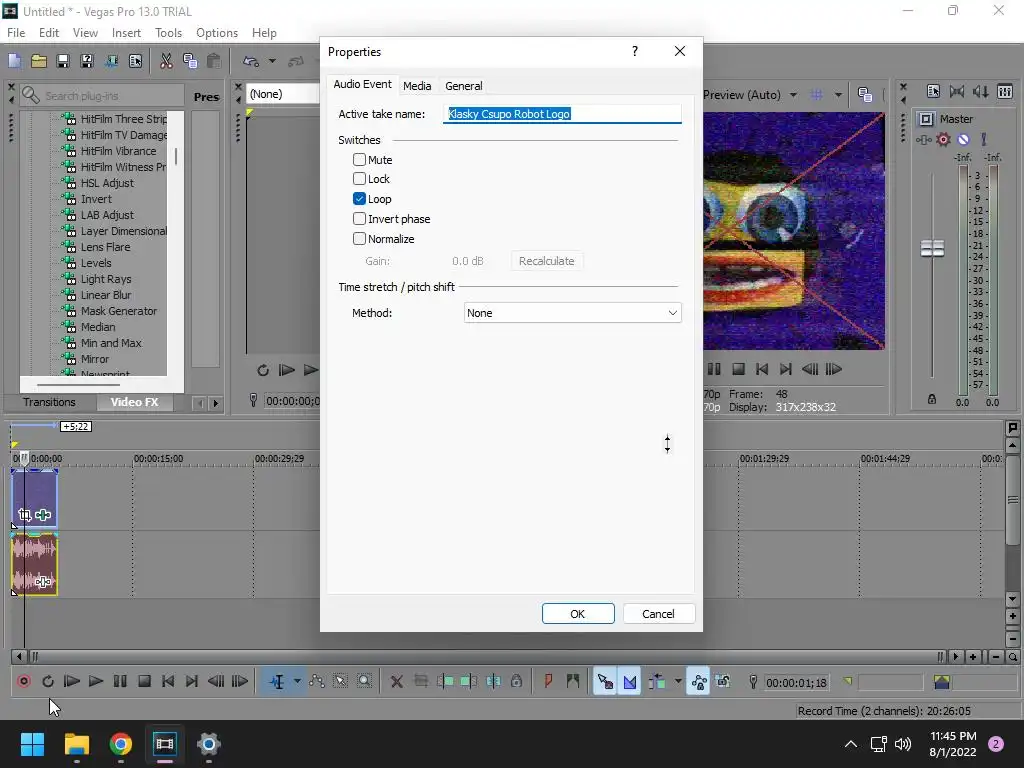Open a file with the folder icon
1024x768 pixels.
tap(39, 61)
